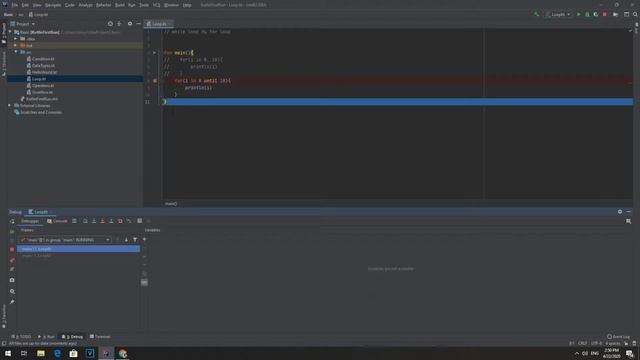Image resolution: width=640 pixels, height=360 pixels.
Task: Open the Code menu
Action: 70,5
